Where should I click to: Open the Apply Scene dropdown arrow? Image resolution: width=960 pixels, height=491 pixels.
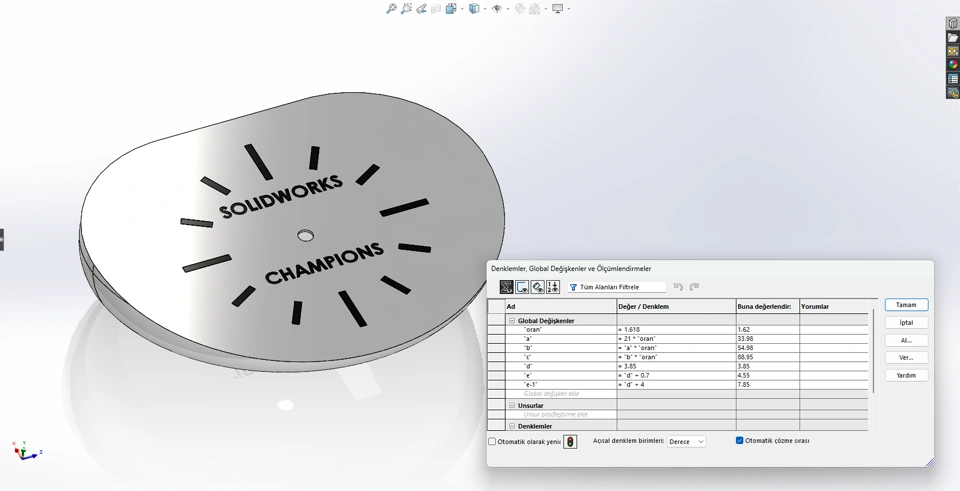pos(544,9)
